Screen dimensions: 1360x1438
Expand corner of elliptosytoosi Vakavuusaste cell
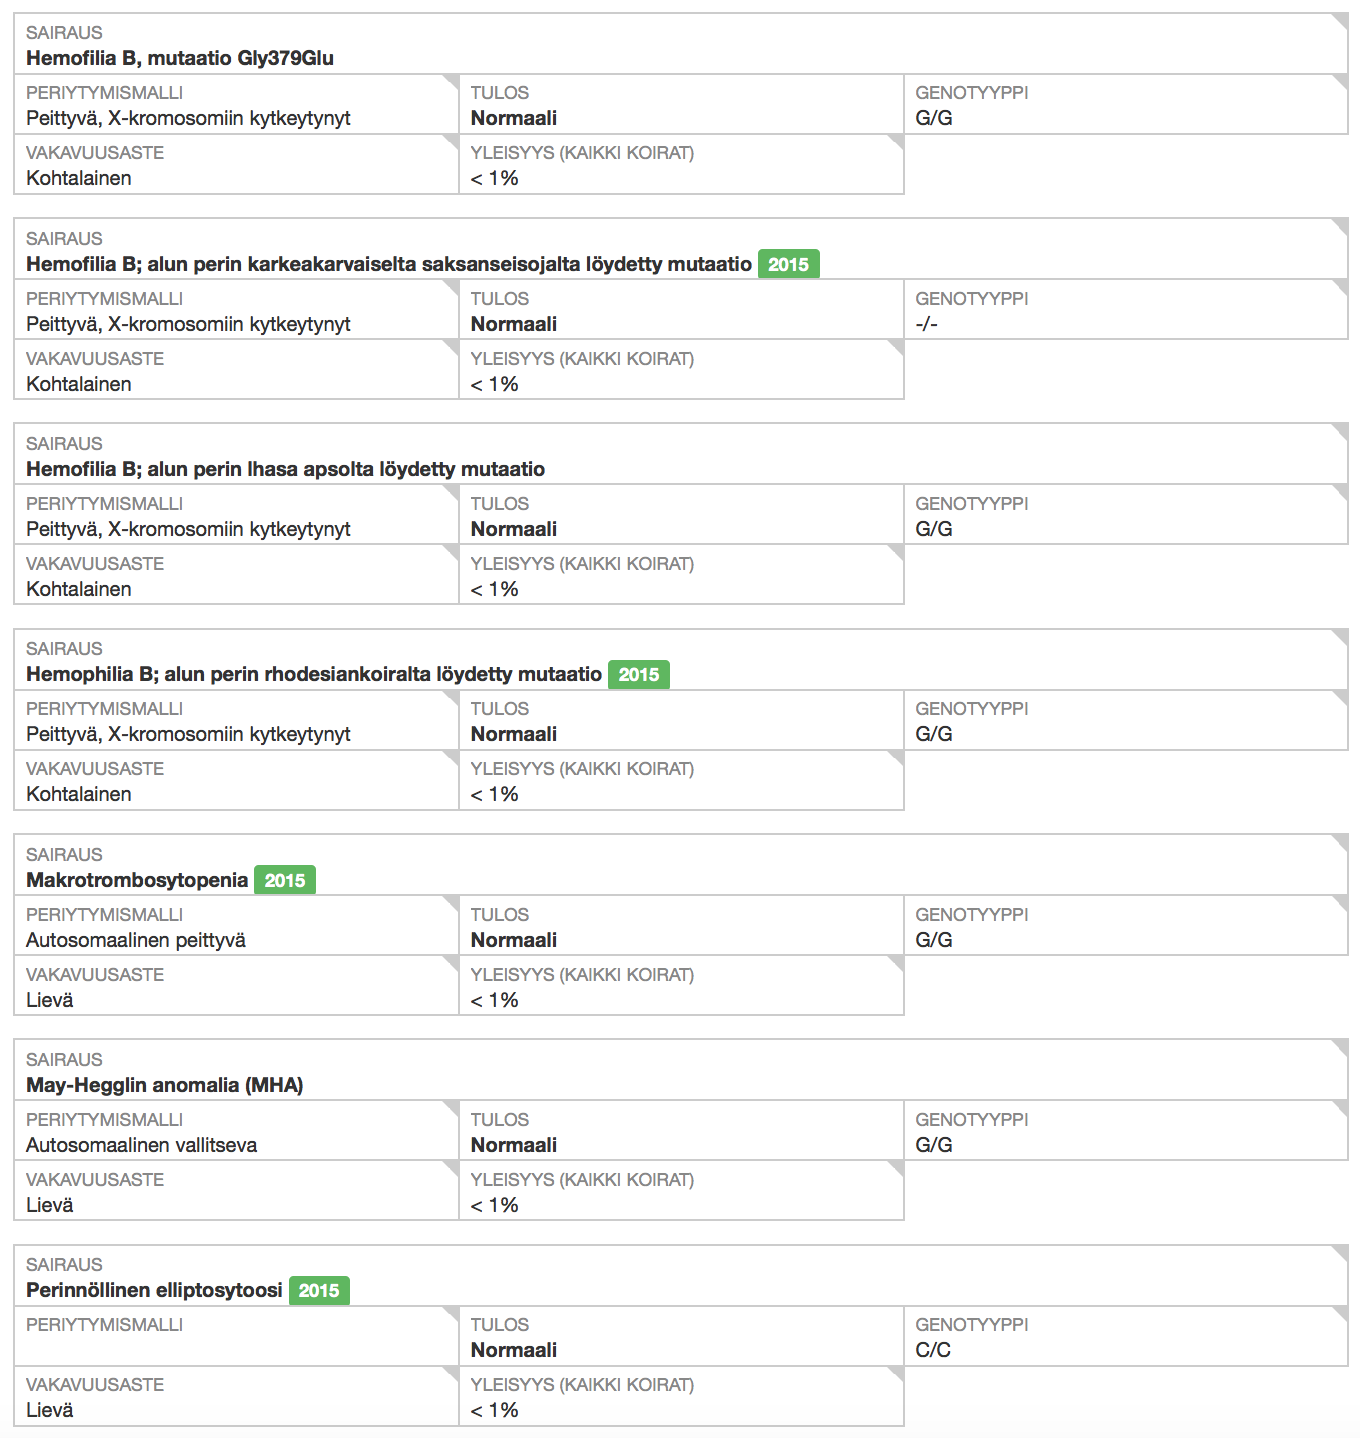[x=451, y=1374]
